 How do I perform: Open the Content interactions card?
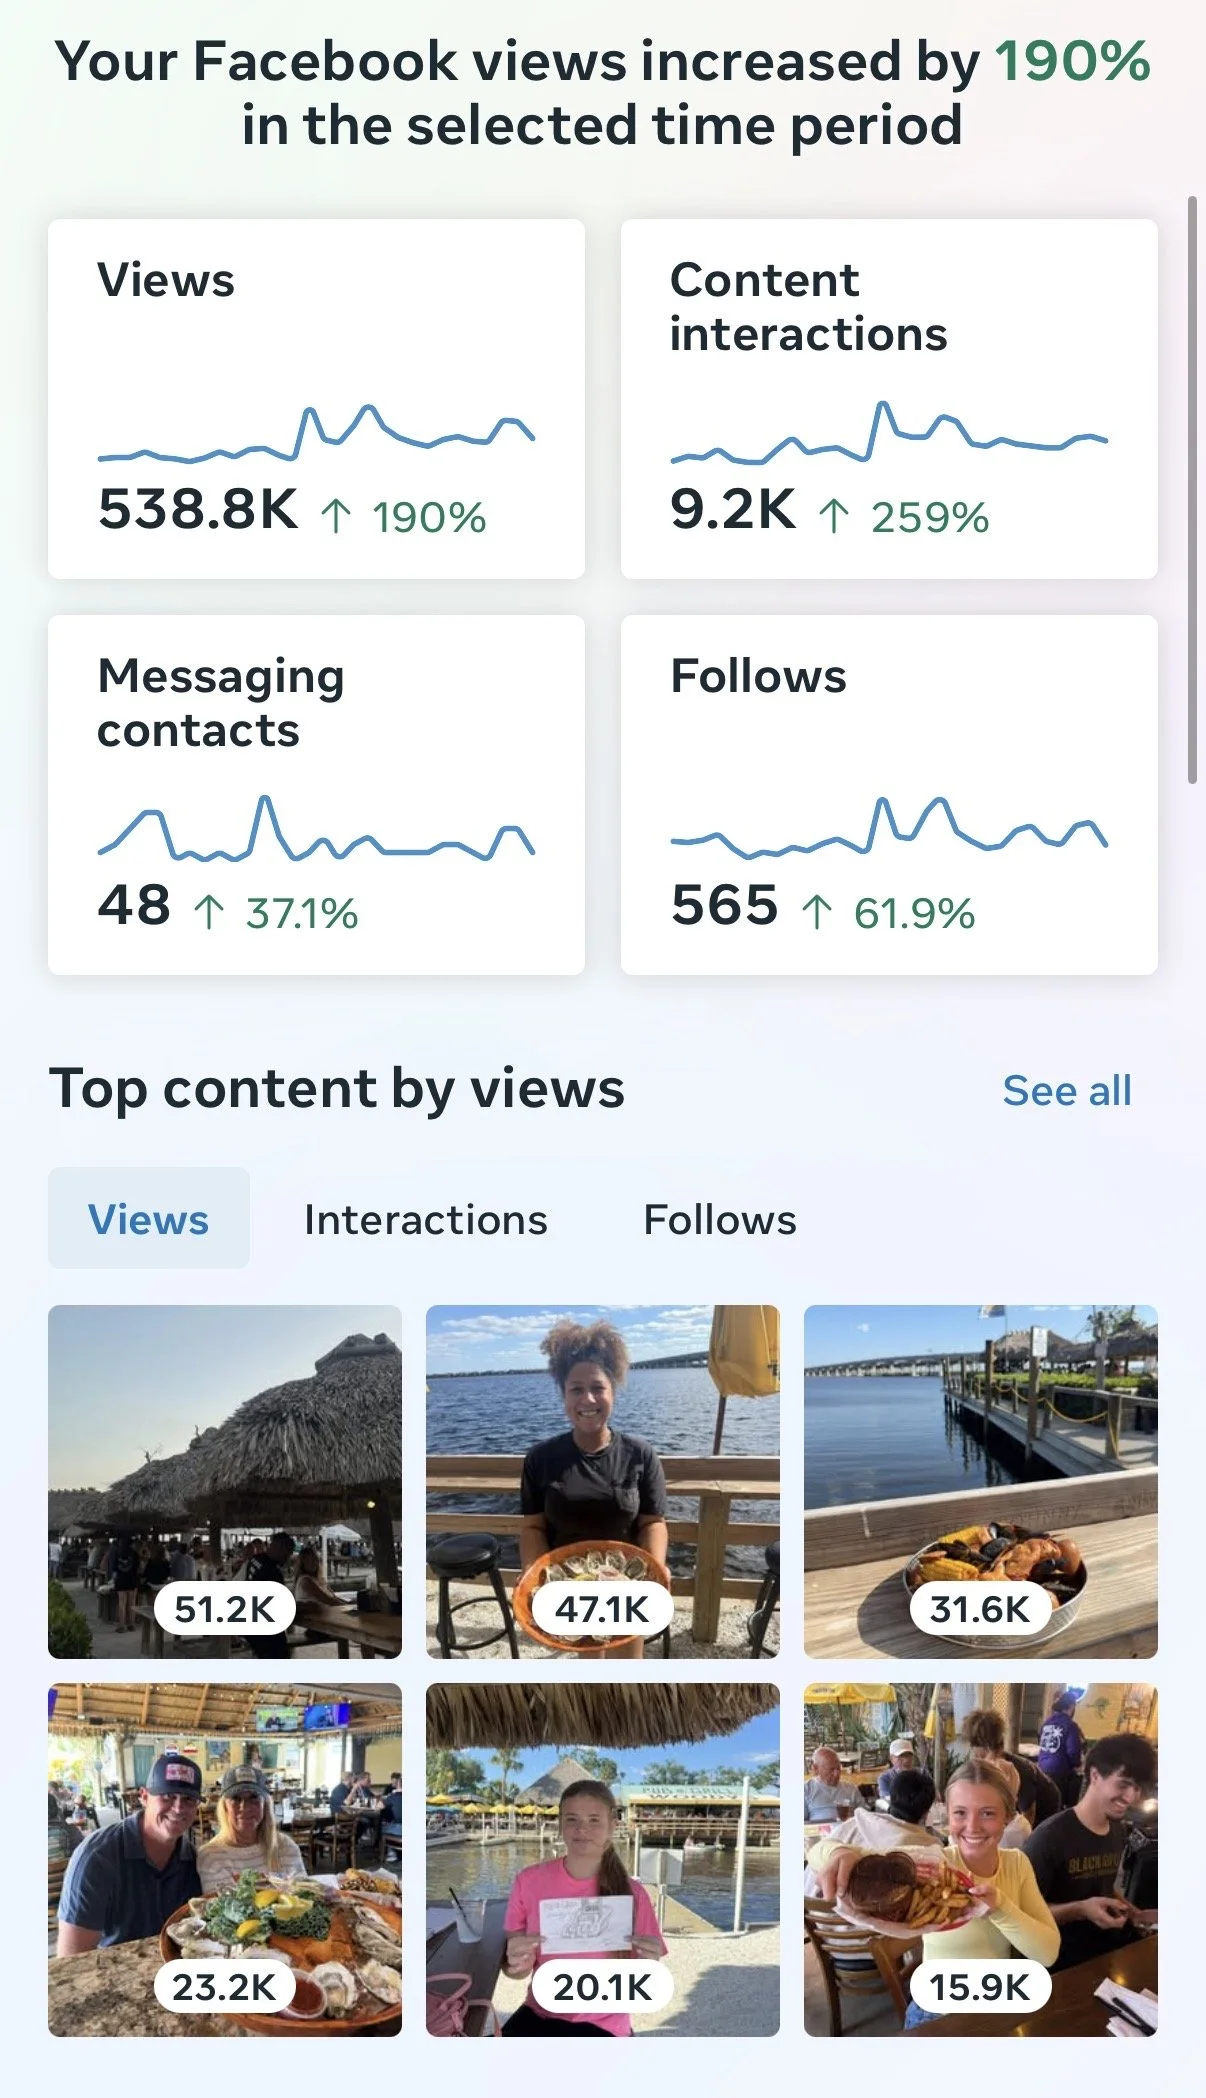pyautogui.click(x=889, y=398)
